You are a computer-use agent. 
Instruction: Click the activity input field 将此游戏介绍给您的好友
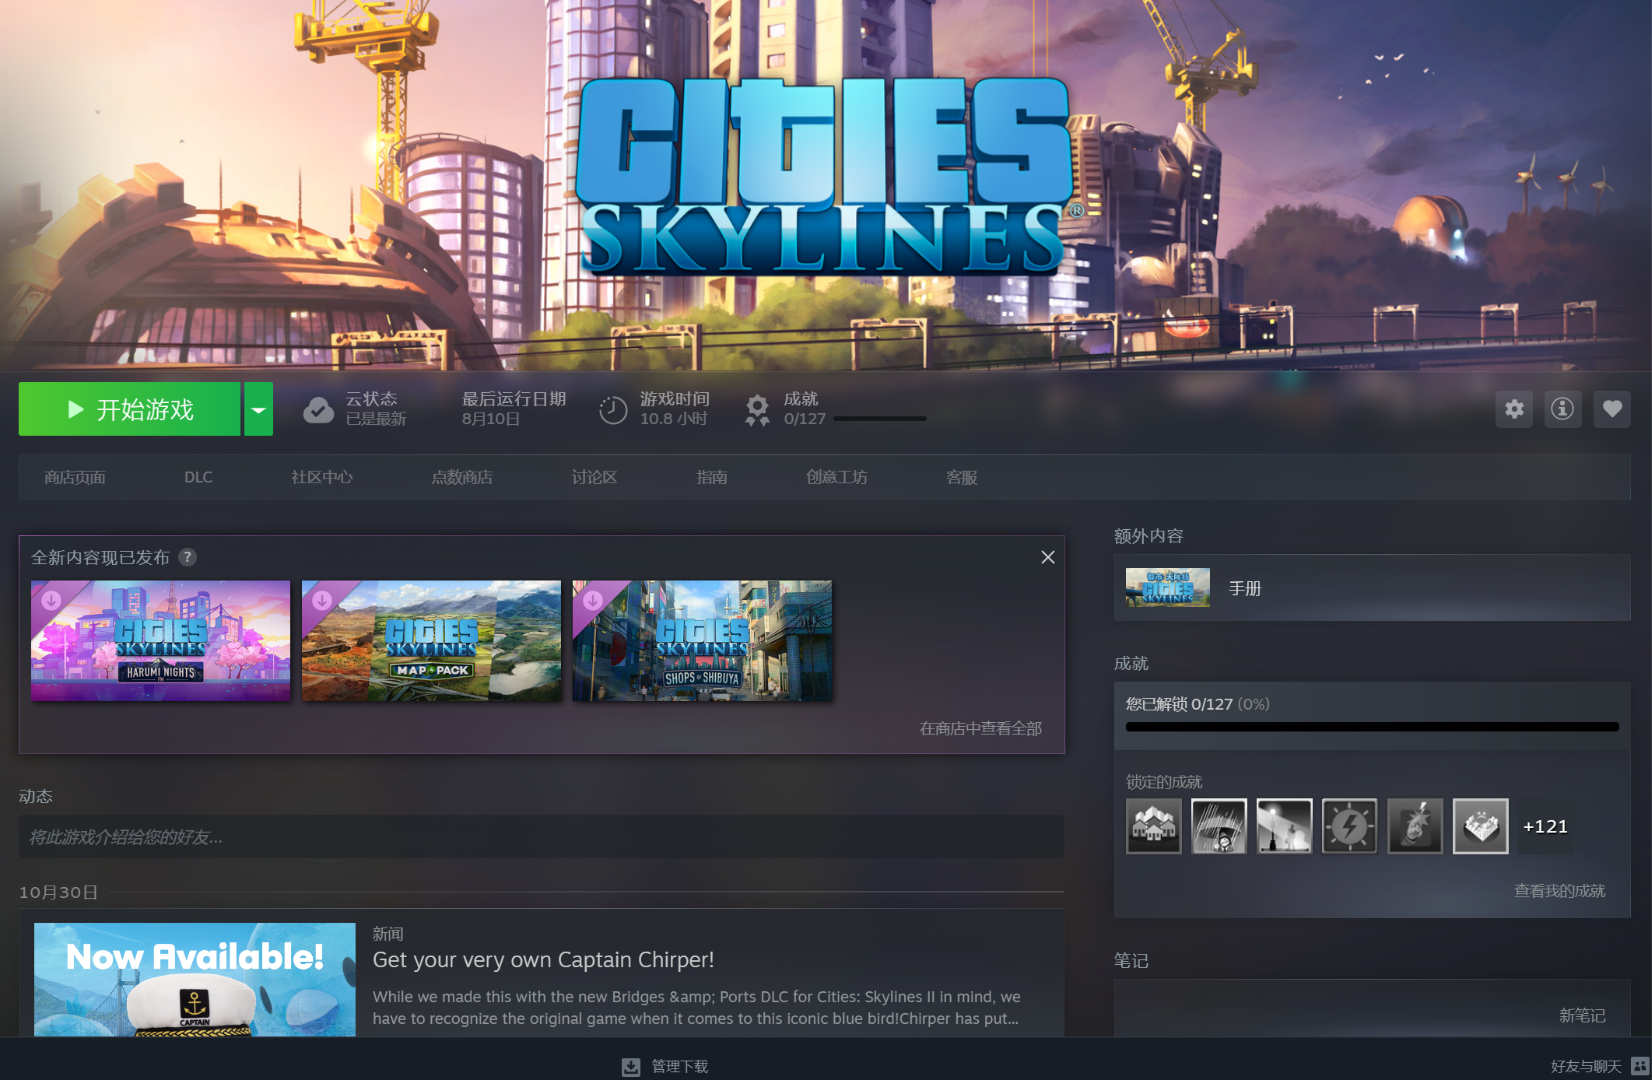tap(540, 837)
